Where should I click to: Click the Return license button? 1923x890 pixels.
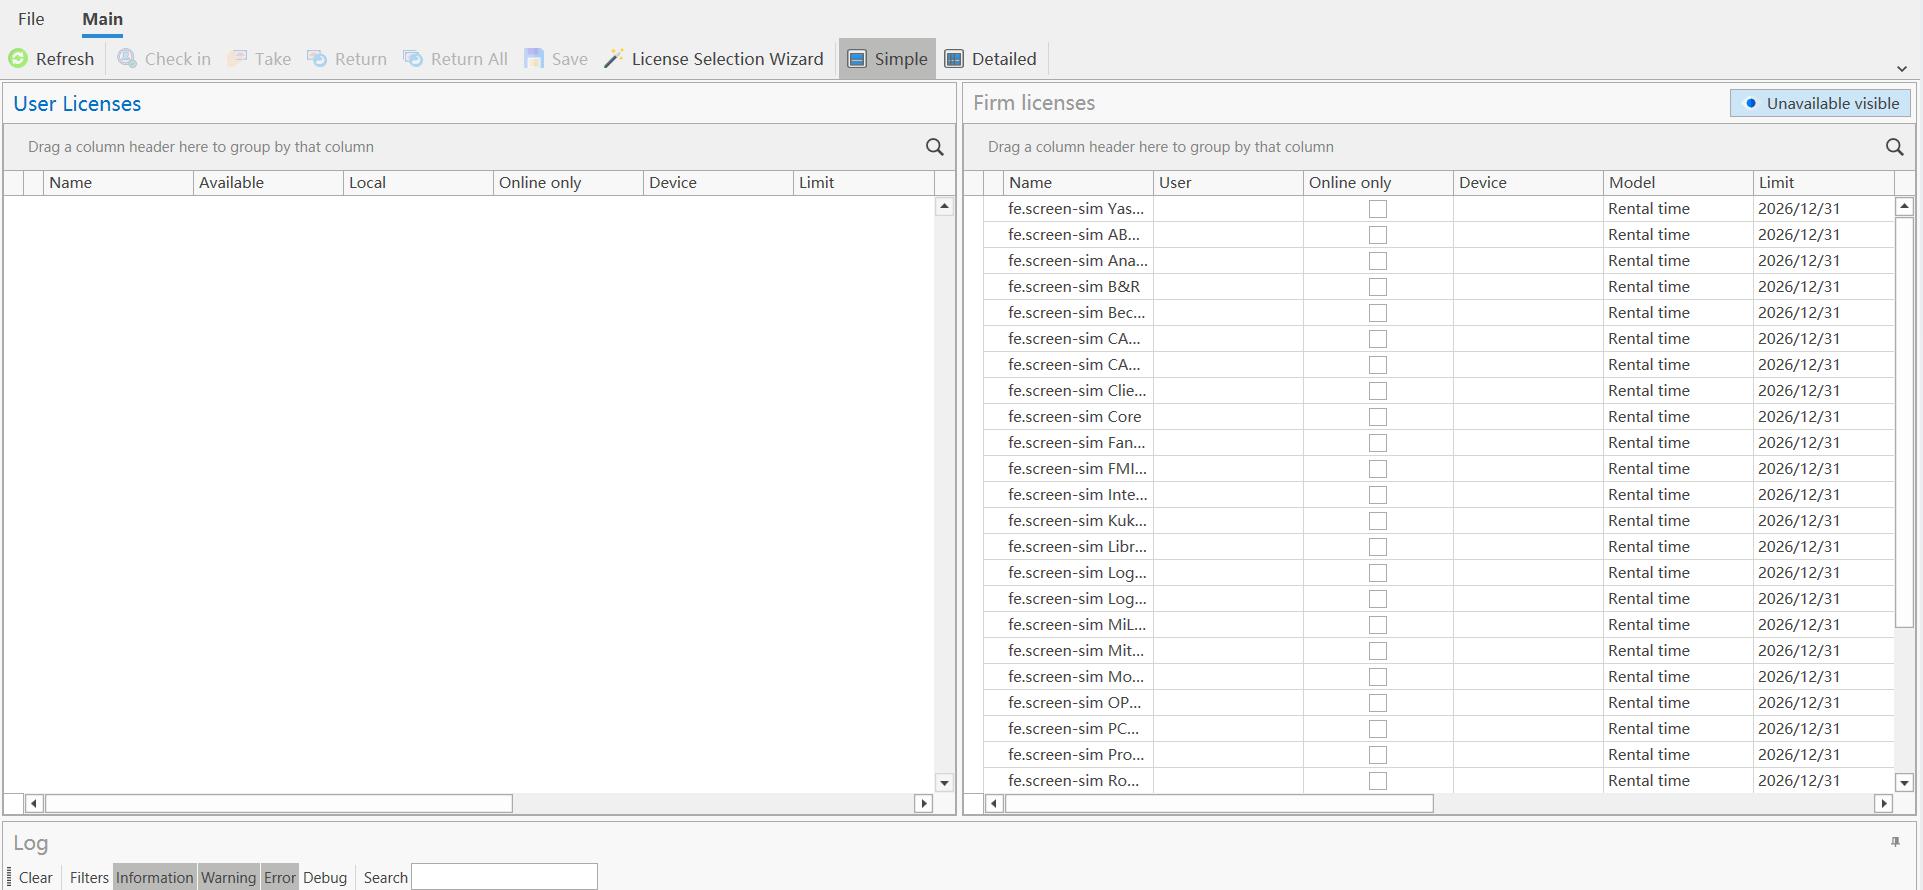pos(347,59)
